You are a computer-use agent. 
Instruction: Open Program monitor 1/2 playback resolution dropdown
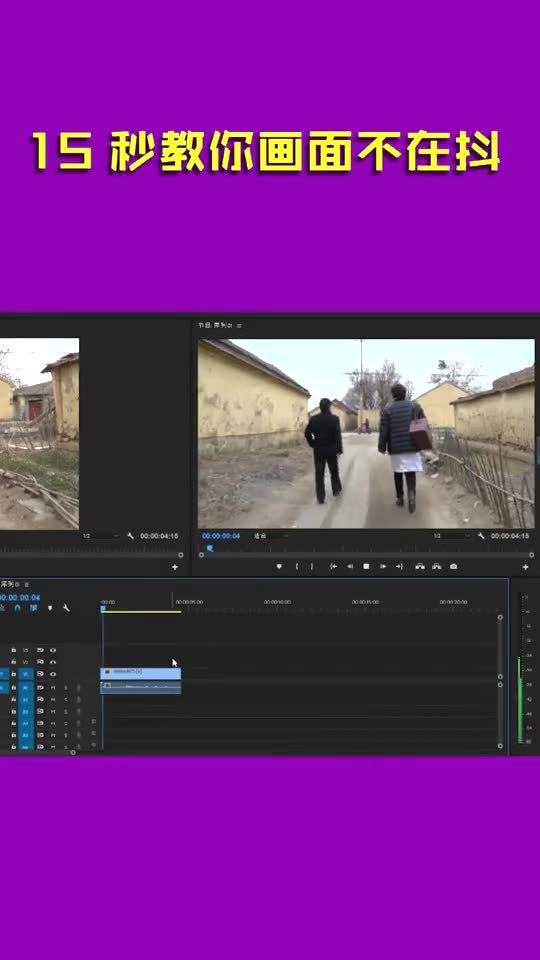click(x=450, y=536)
